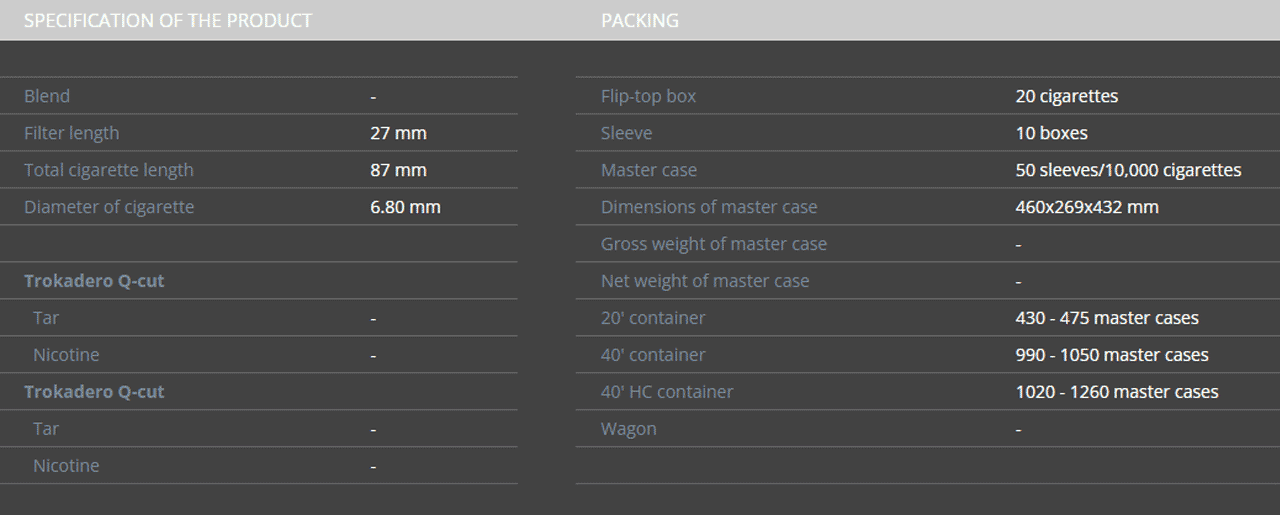The height and width of the screenshot is (515, 1280).
Task: Select Nicotine label under second Trokadero Q-cut
Action: point(66,466)
